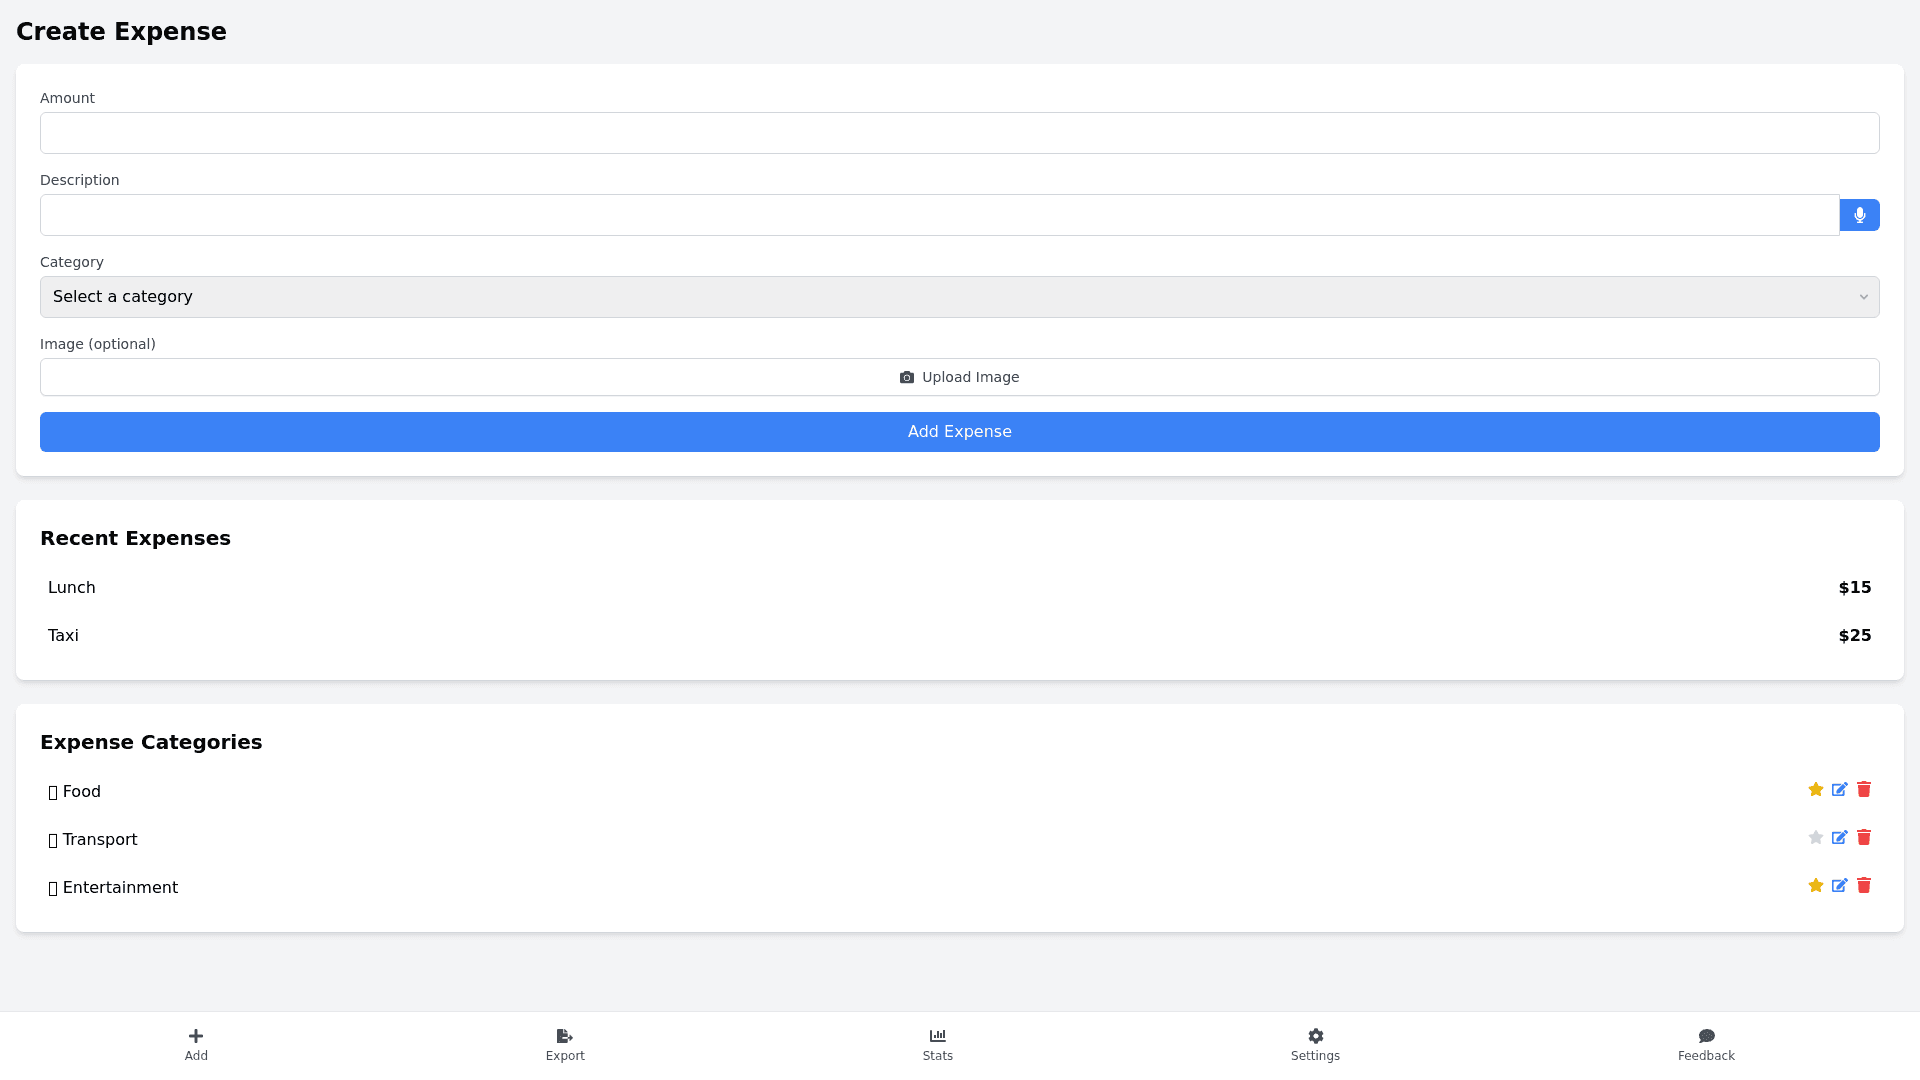Delete the Entertainment category
The height and width of the screenshot is (1080, 1920).
[x=1864, y=886]
